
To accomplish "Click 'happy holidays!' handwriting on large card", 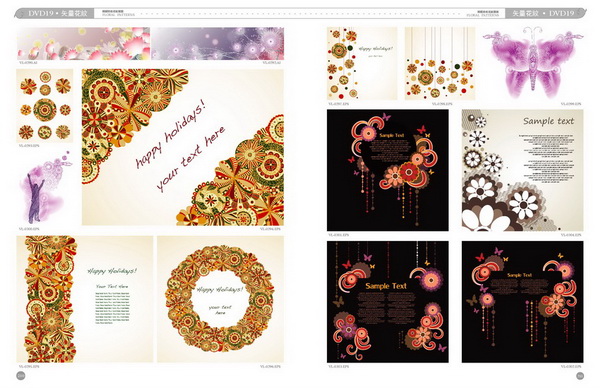I will click(171, 134).
